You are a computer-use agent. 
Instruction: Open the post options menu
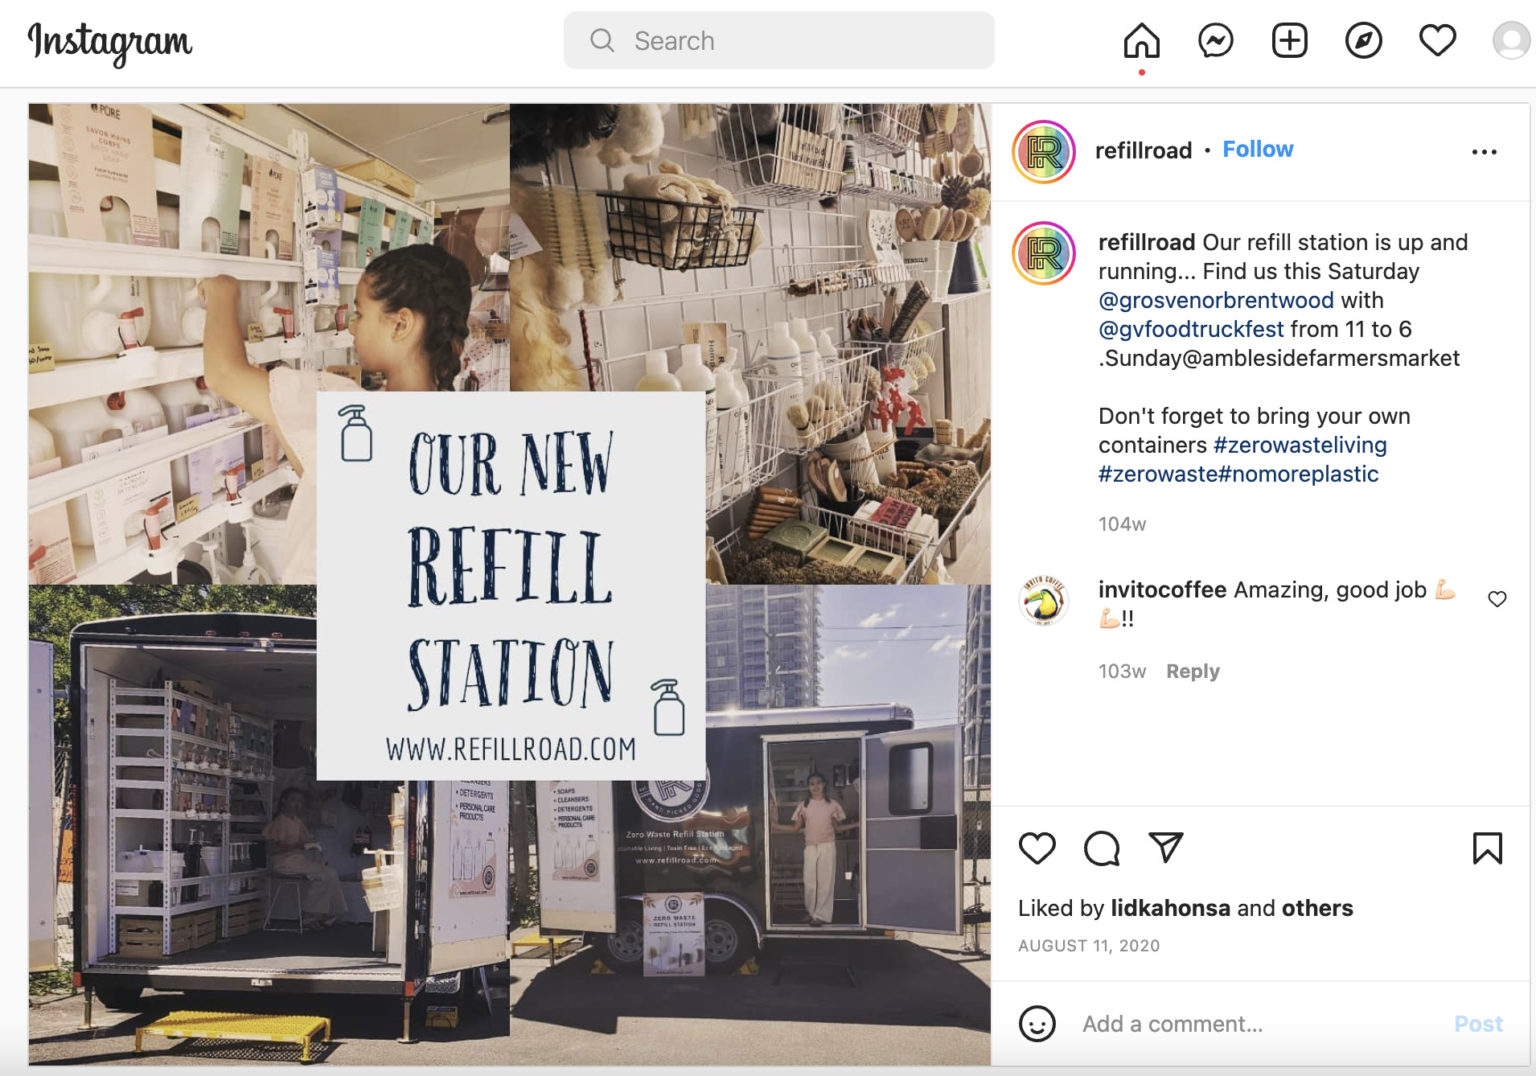point(1485,150)
